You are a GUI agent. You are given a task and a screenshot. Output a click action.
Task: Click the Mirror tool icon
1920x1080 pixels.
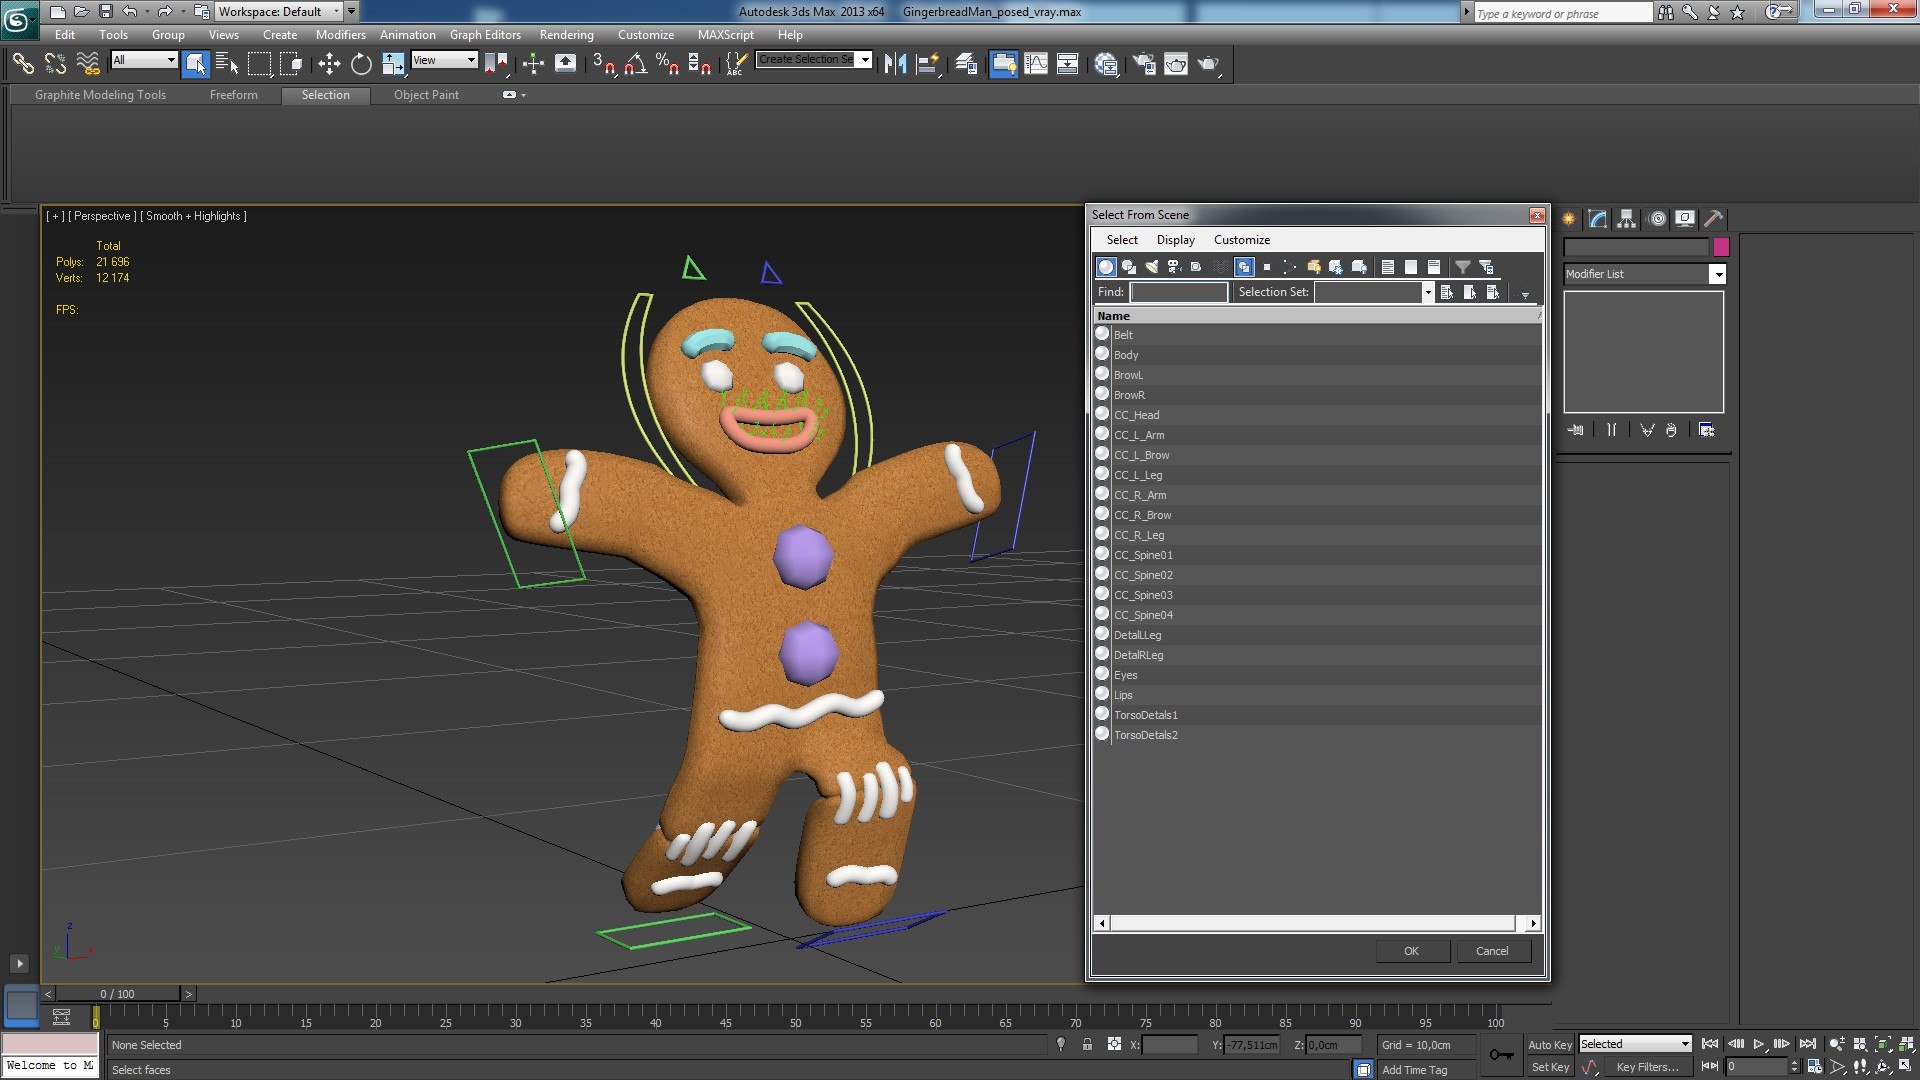895,64
